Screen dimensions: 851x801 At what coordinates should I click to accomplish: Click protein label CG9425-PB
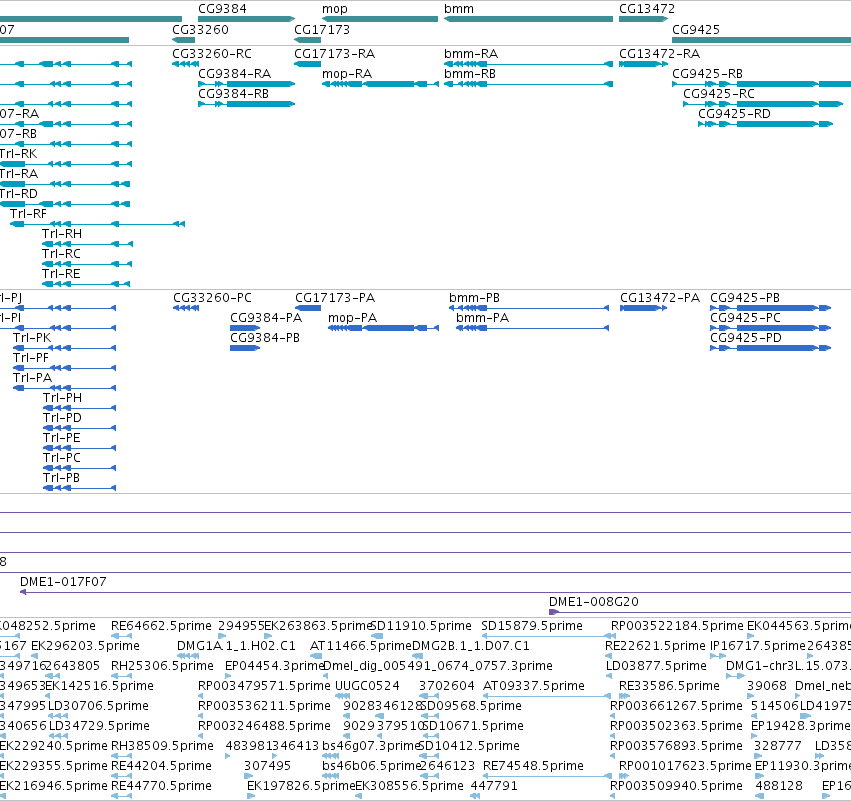(745, 298)
